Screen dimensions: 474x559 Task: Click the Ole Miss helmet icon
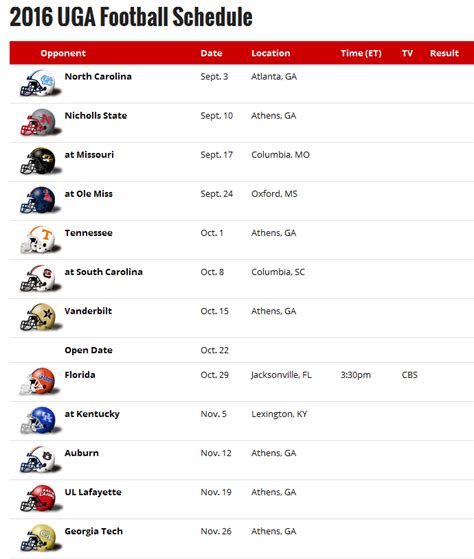[40, 201]
